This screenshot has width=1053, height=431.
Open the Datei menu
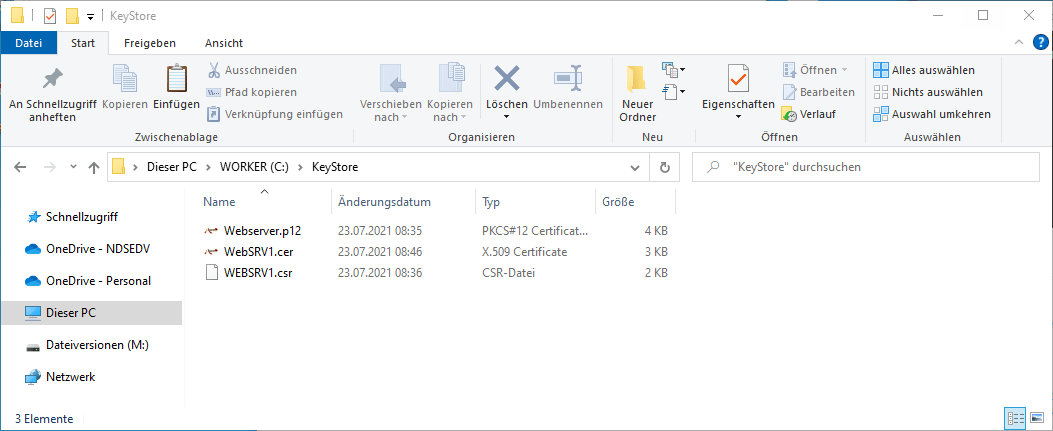point(29,43)
